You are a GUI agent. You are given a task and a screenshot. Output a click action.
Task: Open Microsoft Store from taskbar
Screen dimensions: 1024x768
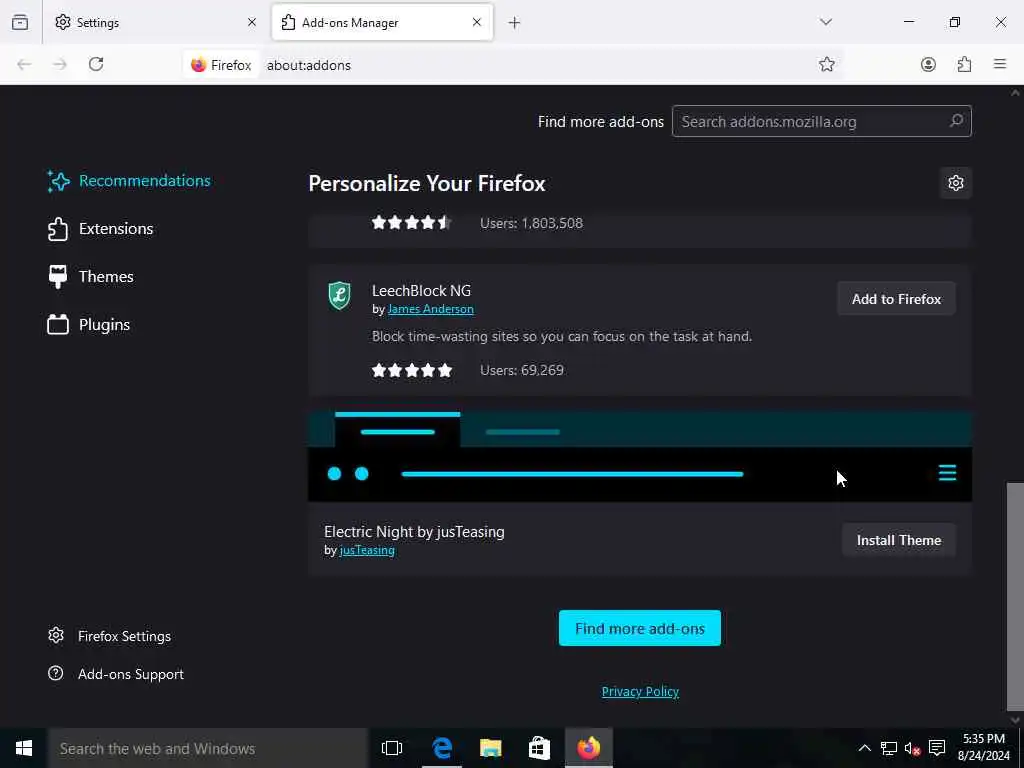pyautogui.click(x=539, y=748)
